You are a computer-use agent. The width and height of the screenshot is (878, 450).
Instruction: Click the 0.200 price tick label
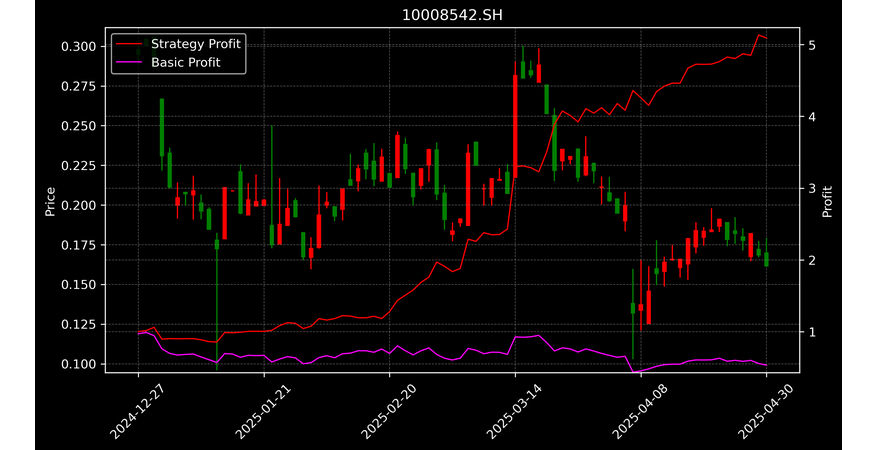(x=79, y=205)
